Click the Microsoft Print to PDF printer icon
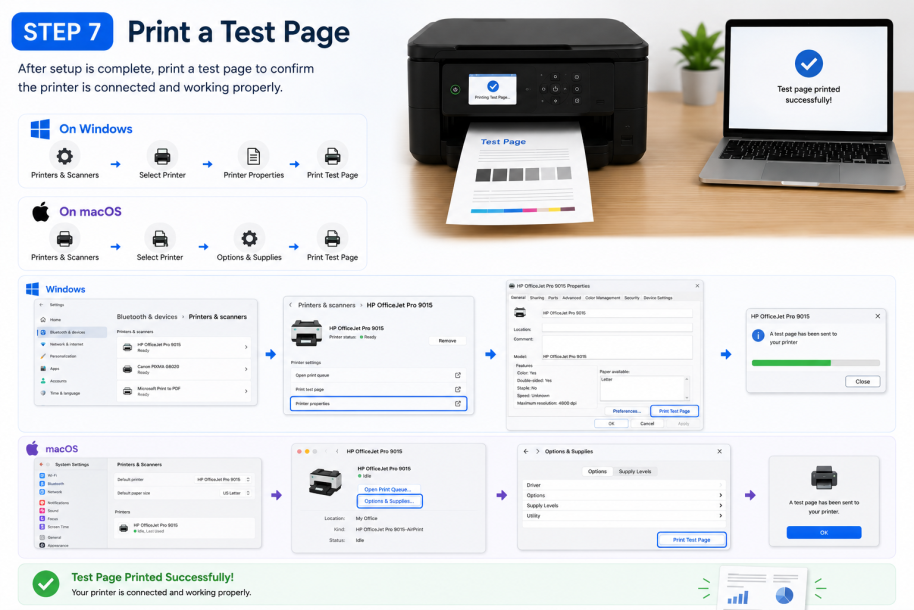Screen dimensions: 914x610 (x=127, y=391)
